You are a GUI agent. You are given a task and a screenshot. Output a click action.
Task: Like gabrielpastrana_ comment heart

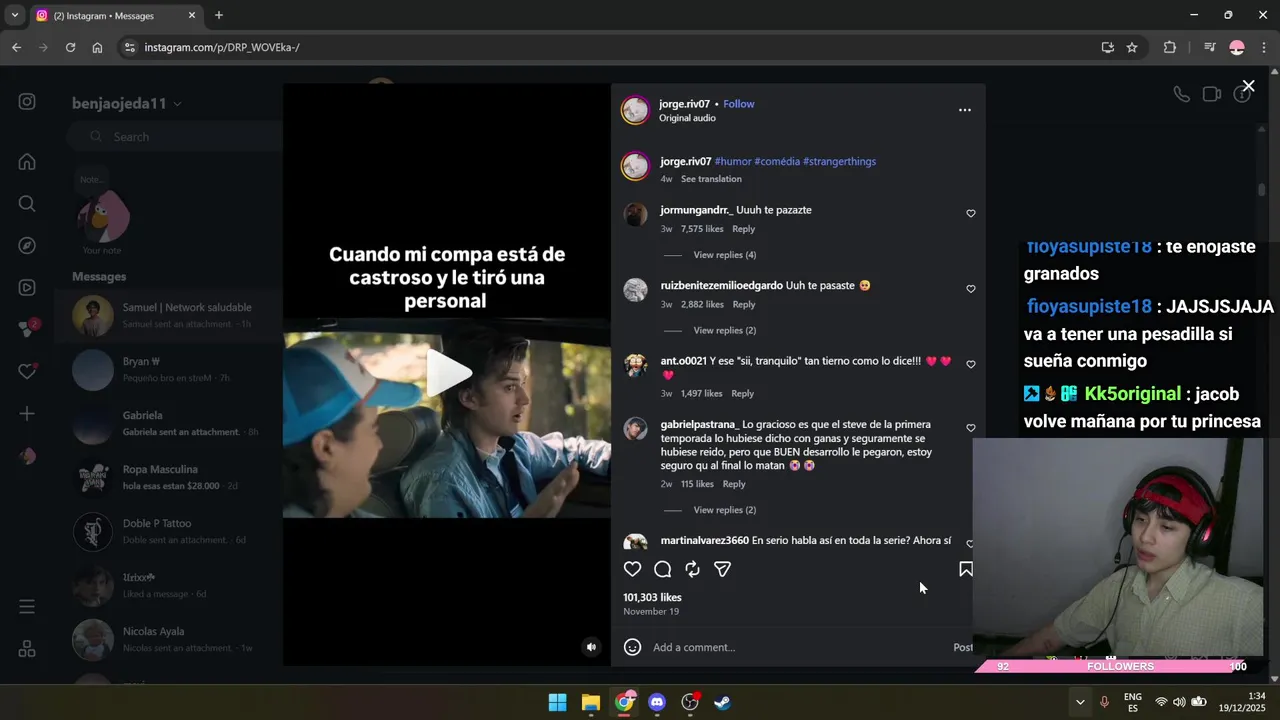click(x=970, y=428)
